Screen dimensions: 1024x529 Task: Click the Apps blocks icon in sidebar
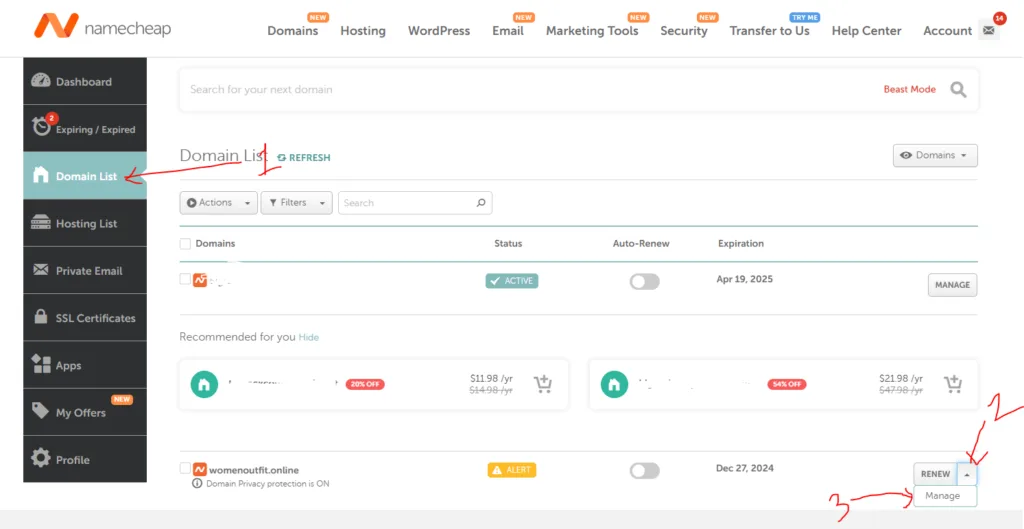[x=41, y=364]
